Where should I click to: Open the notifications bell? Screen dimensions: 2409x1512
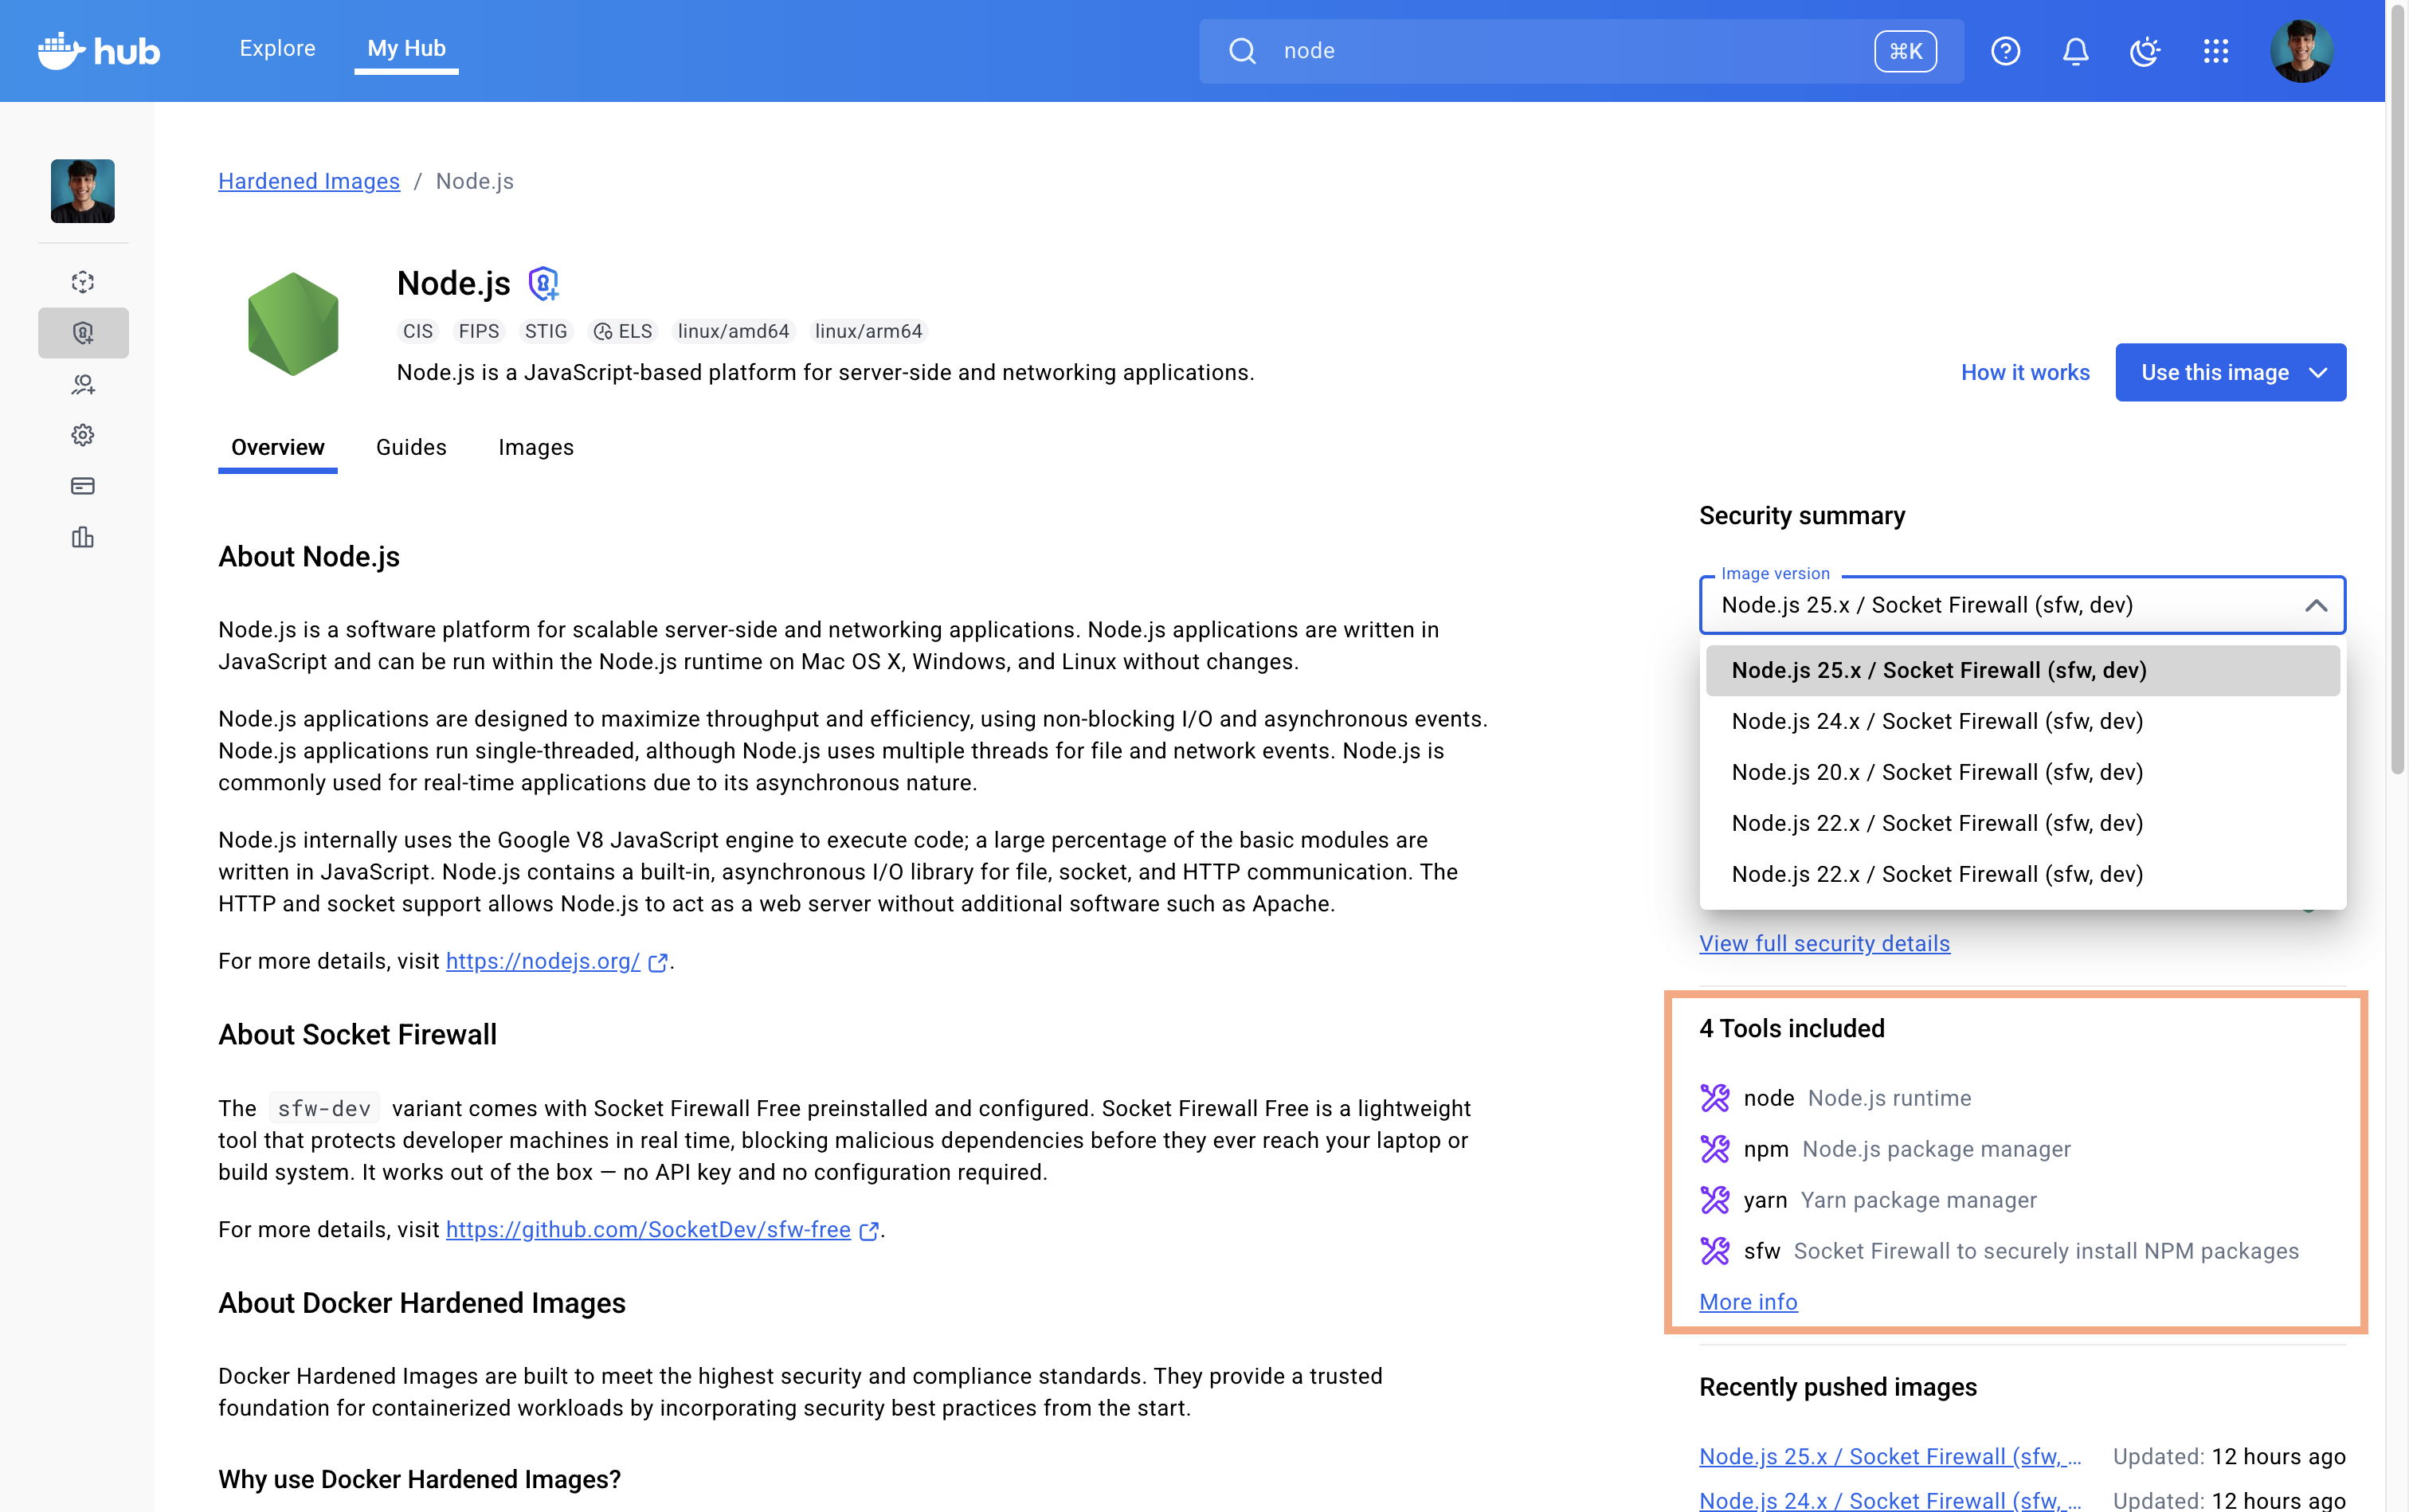coord(2075,51)
